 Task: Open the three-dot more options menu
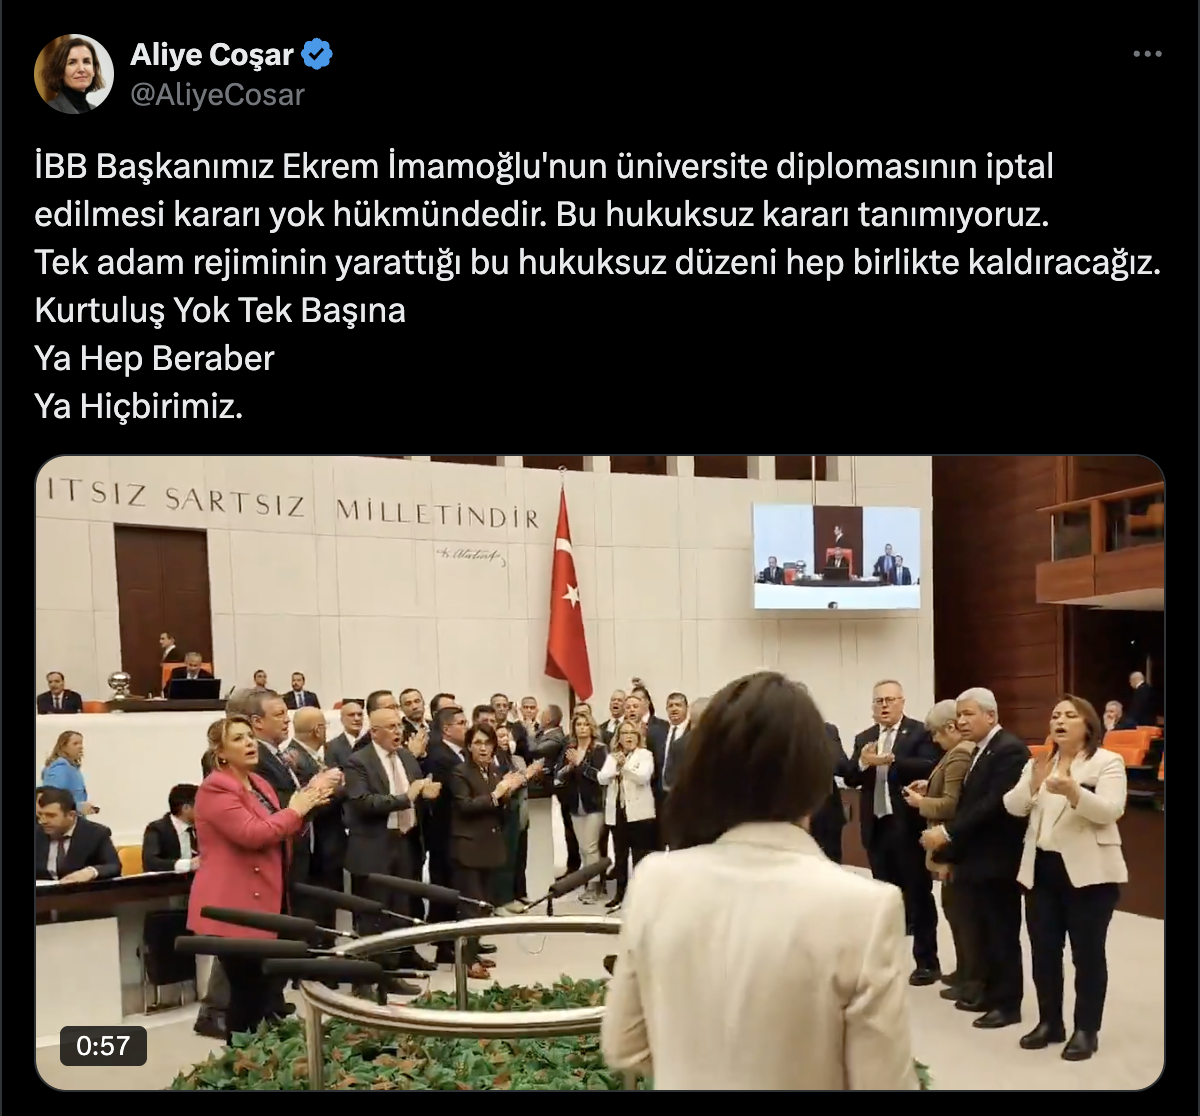click(1147, 54)
